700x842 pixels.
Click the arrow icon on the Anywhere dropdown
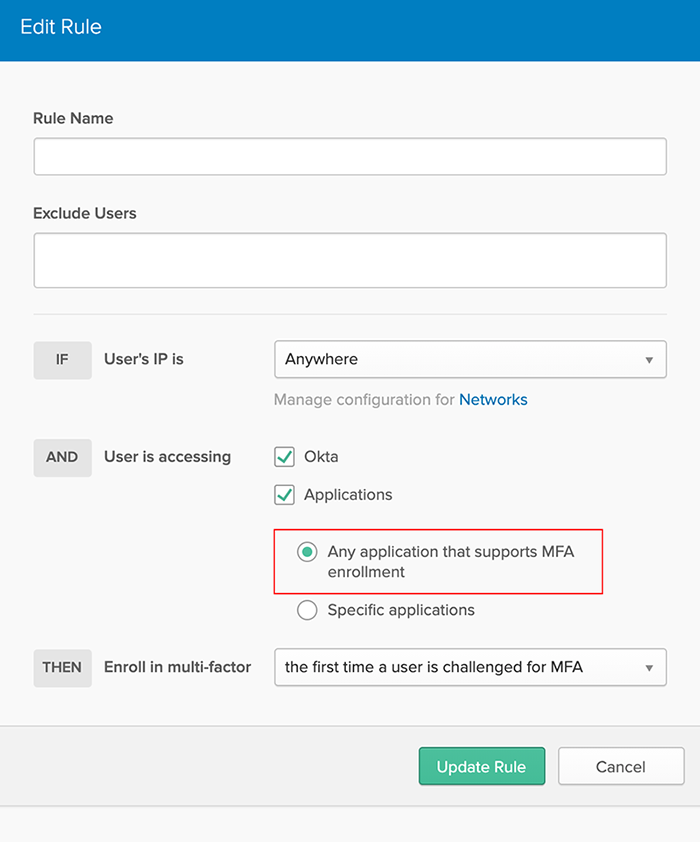[649, 360]
